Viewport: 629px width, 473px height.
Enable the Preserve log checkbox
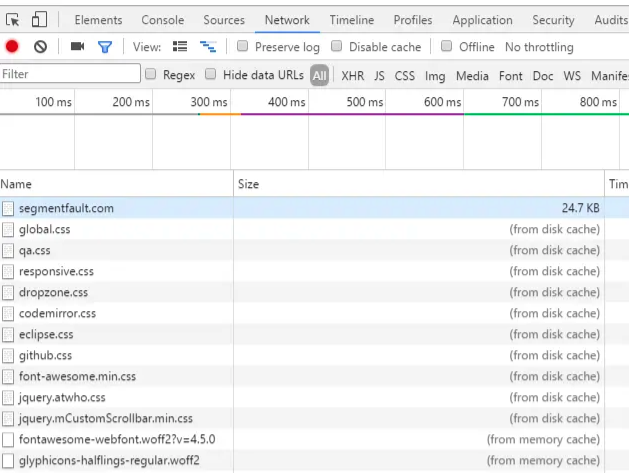[x=243, y=46]
